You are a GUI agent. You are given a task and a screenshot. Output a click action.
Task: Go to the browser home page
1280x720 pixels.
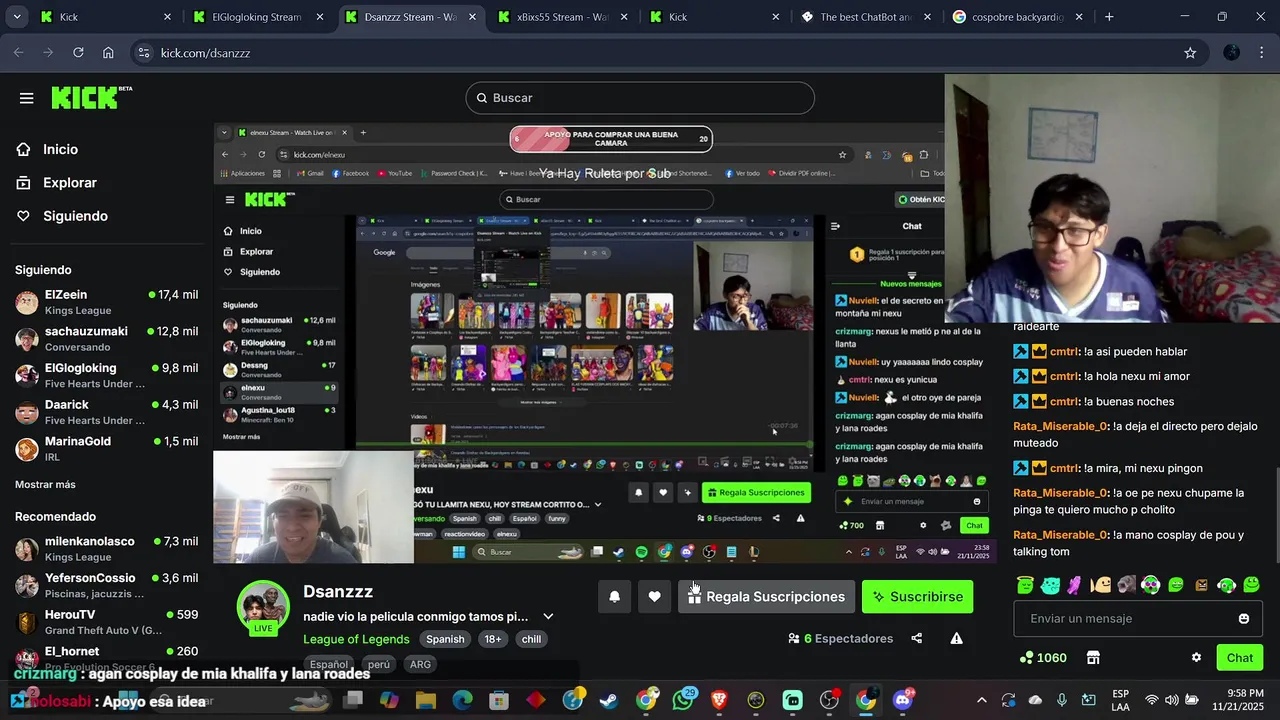click(x=108, y=53)
